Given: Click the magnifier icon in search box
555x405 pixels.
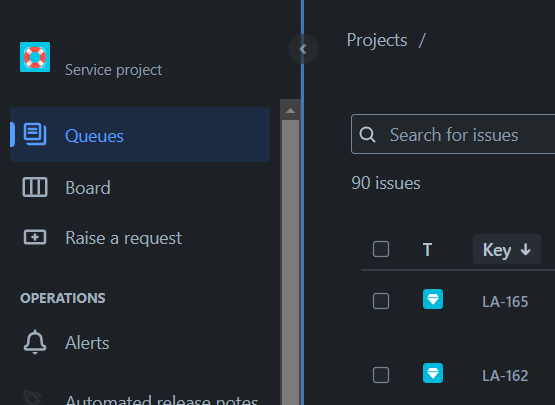Looking at the screenshot, I should 367,135.
